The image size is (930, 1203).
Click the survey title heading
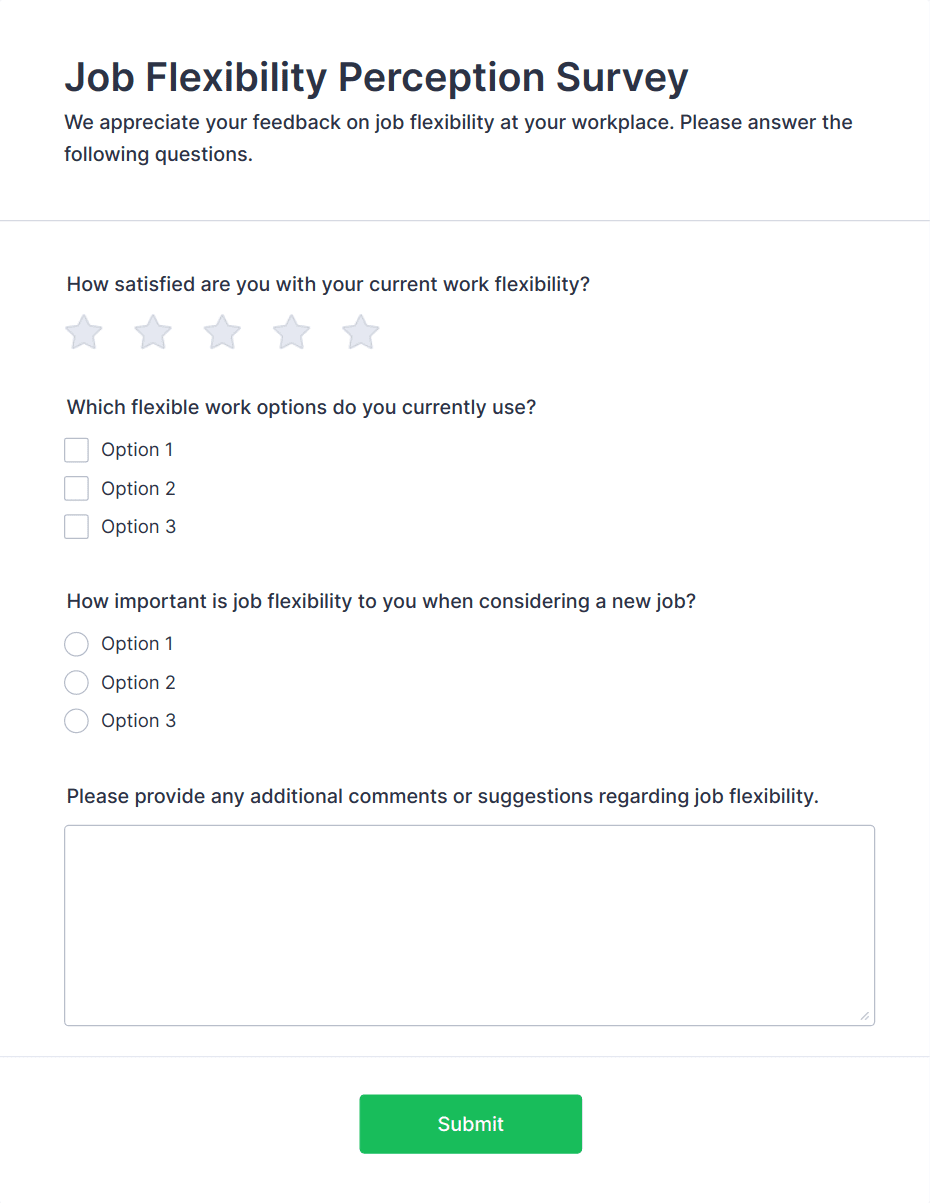[x=376, y=77]
